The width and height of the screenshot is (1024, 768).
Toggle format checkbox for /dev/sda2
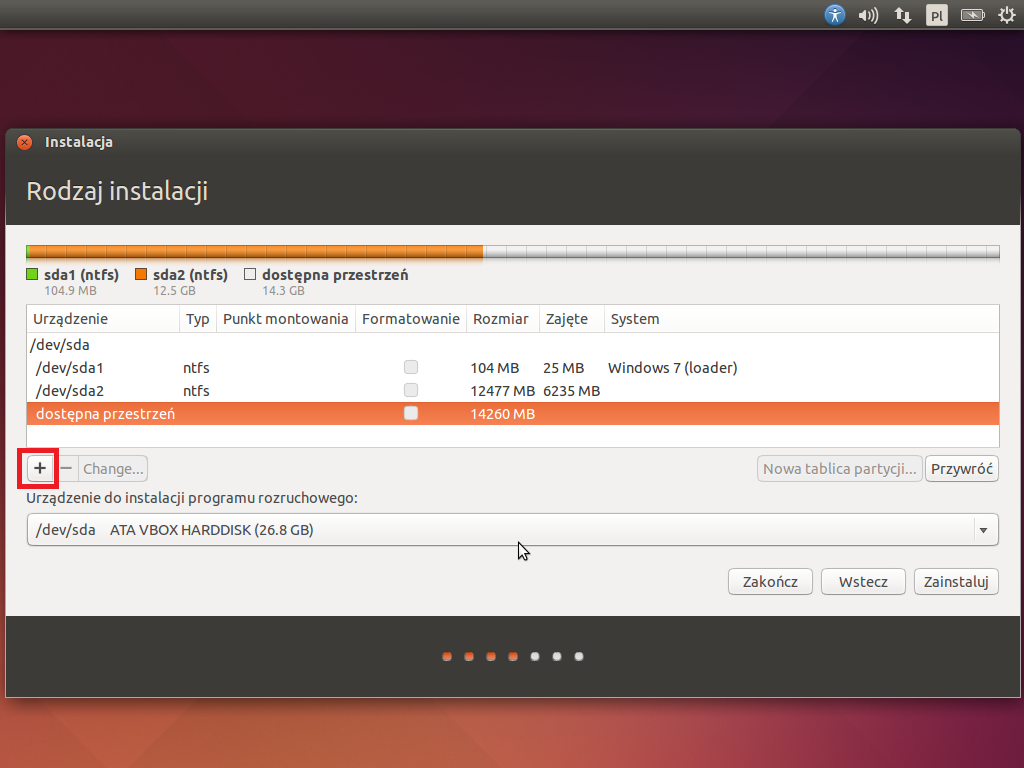click(411, 390)
